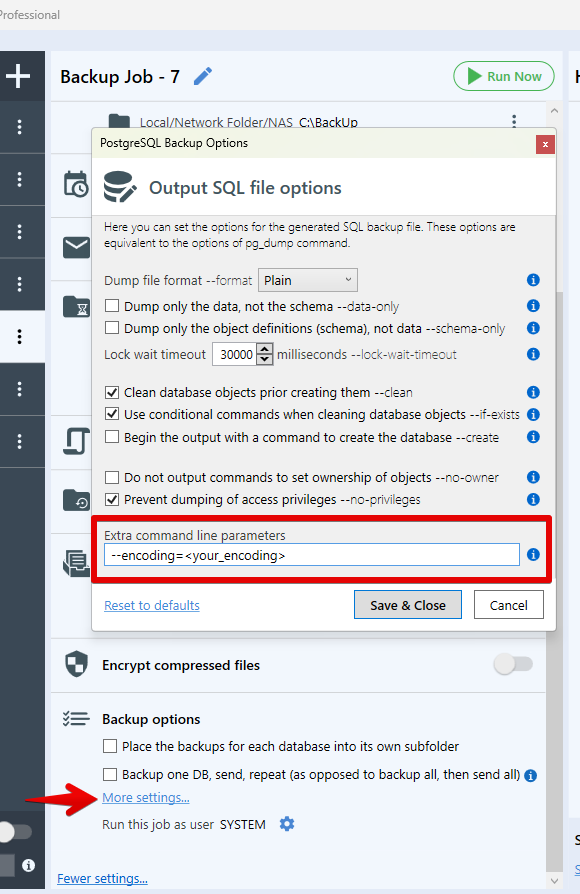Click info icon for Backup one DB option
580x894 pixels.
(x=530, y=775)
